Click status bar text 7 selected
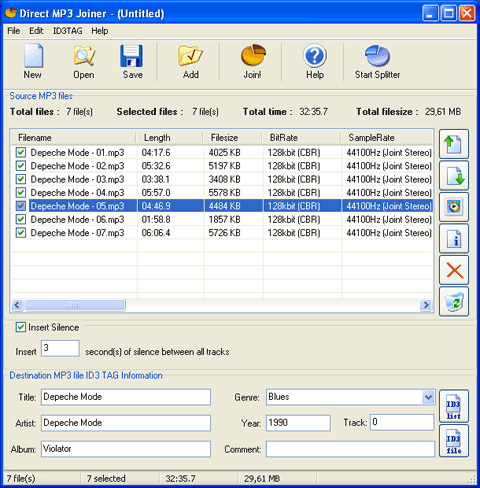 [x=106, y=479]
